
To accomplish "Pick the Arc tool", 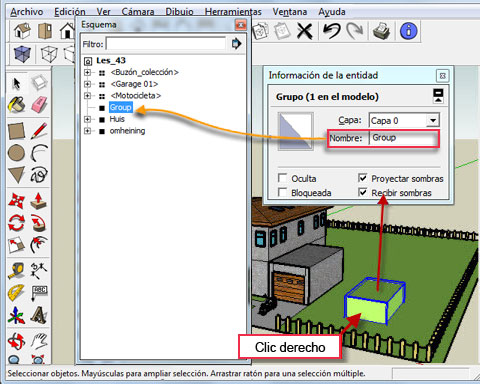I will click(39, 153).
